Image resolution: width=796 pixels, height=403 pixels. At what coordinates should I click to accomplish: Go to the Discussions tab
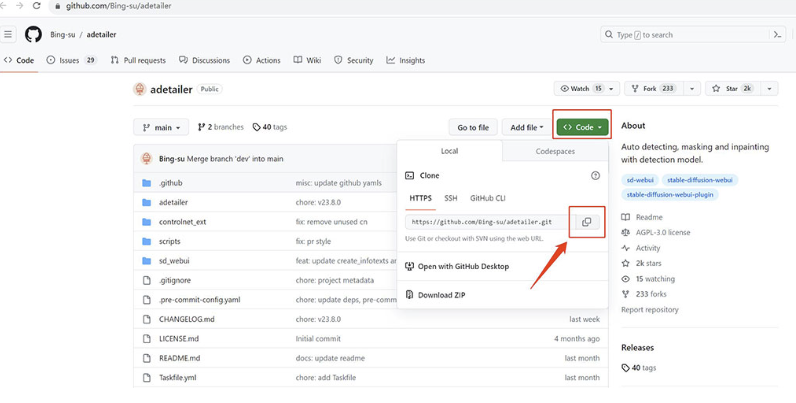tap(205, 60)
